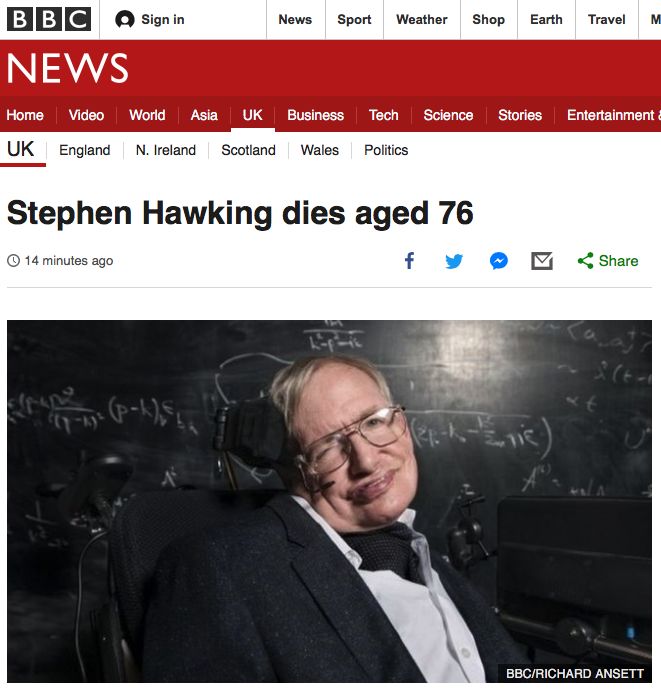The width and height of the screenshot is (661, 692).
Task: Open Scotland sub-section link
Action: pyautogui.click(x=248, y=150)
